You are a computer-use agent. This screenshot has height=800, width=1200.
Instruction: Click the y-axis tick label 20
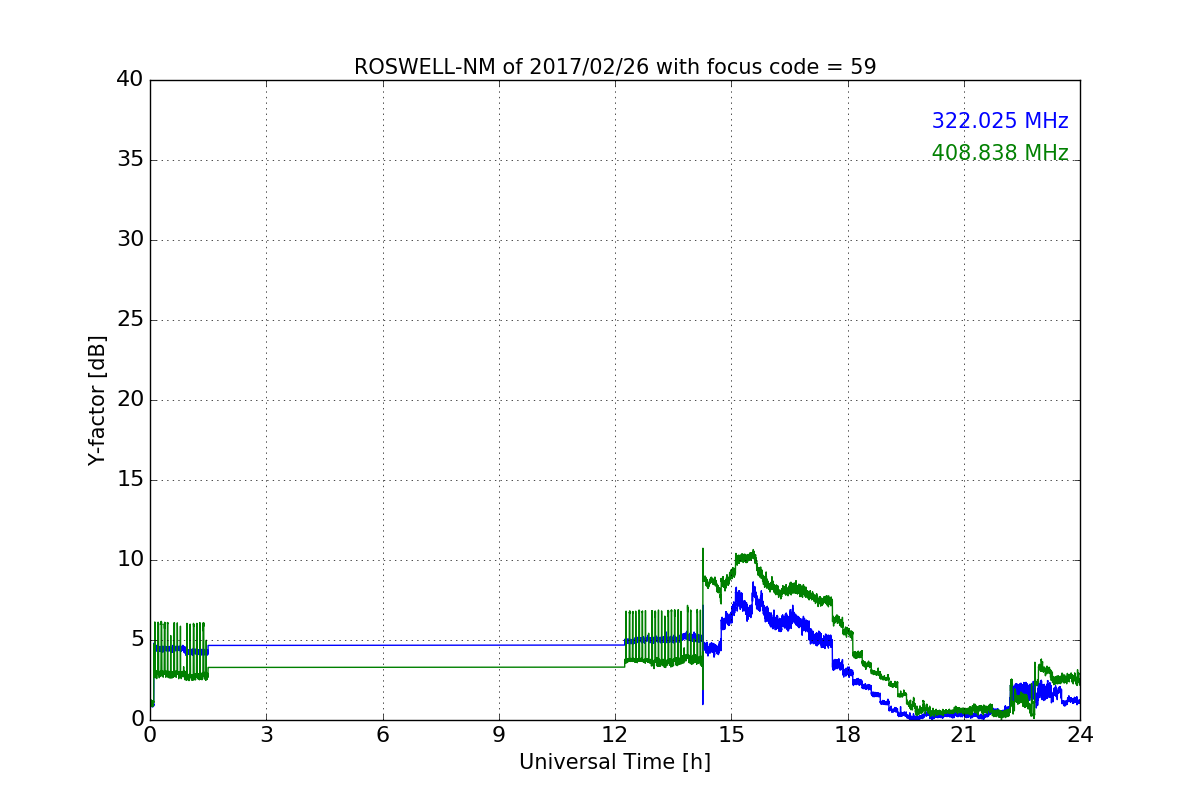point(130,400)
